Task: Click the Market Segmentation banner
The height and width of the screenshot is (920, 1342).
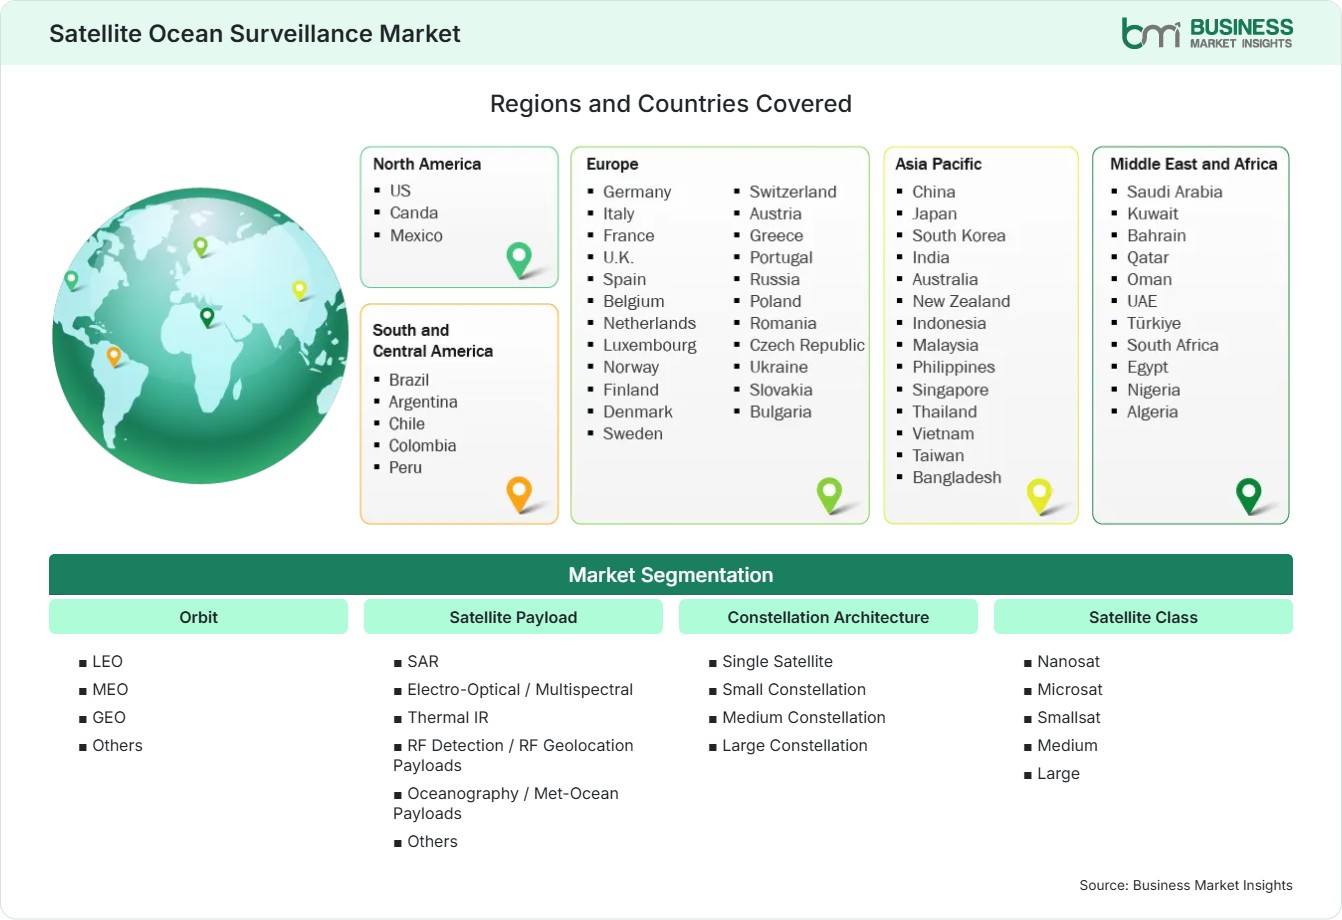Action: (x=671, y=575)
